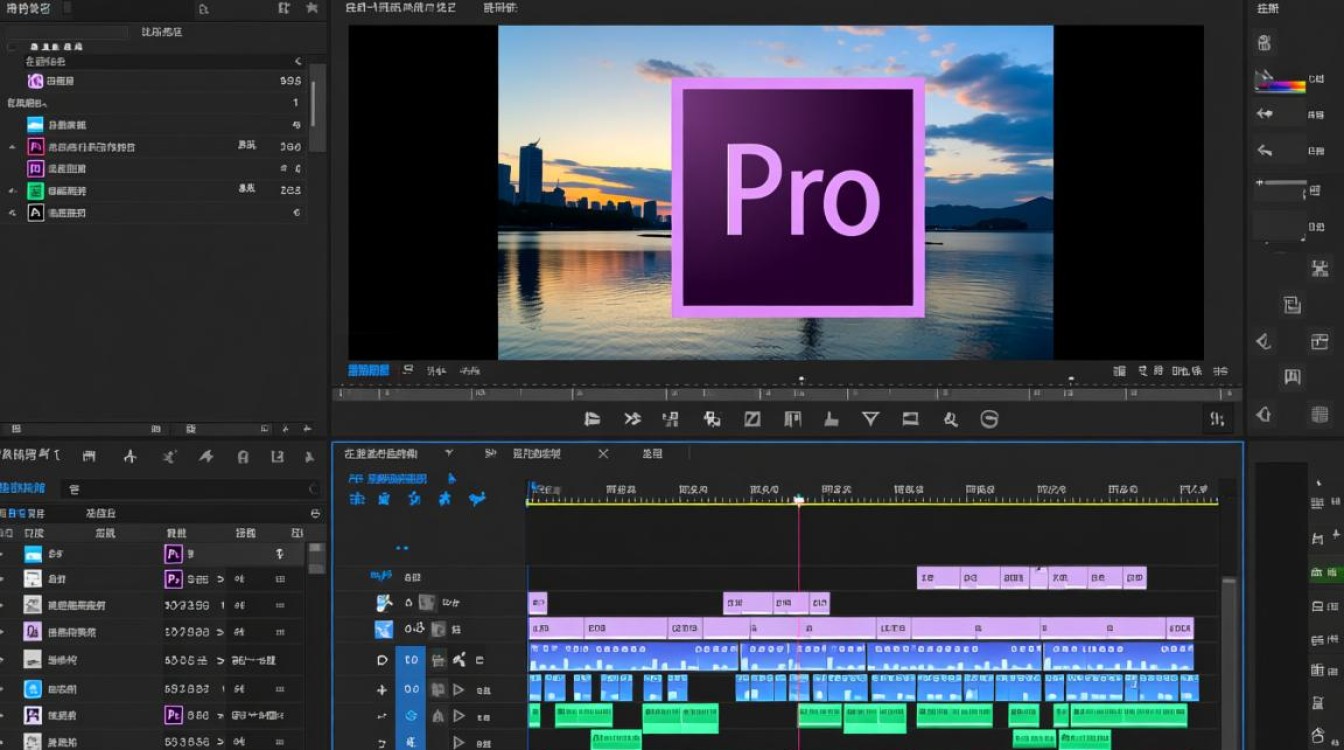Viewport: 1344px width, 750px height.
Task: Switch to the timeline tab just before the X
Action: (536, 454)
